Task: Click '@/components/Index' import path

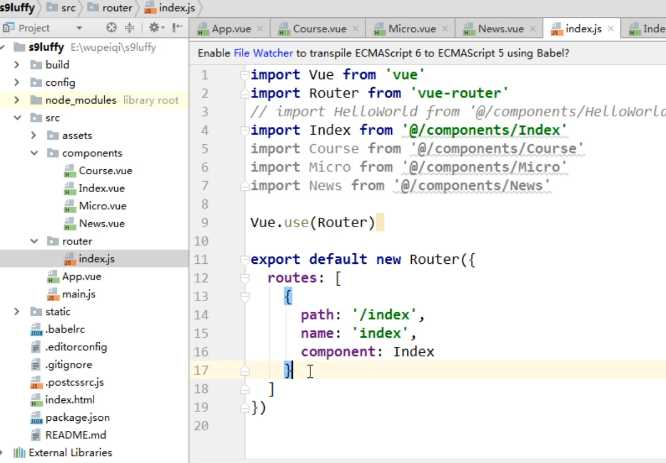Action: point(484,130)
